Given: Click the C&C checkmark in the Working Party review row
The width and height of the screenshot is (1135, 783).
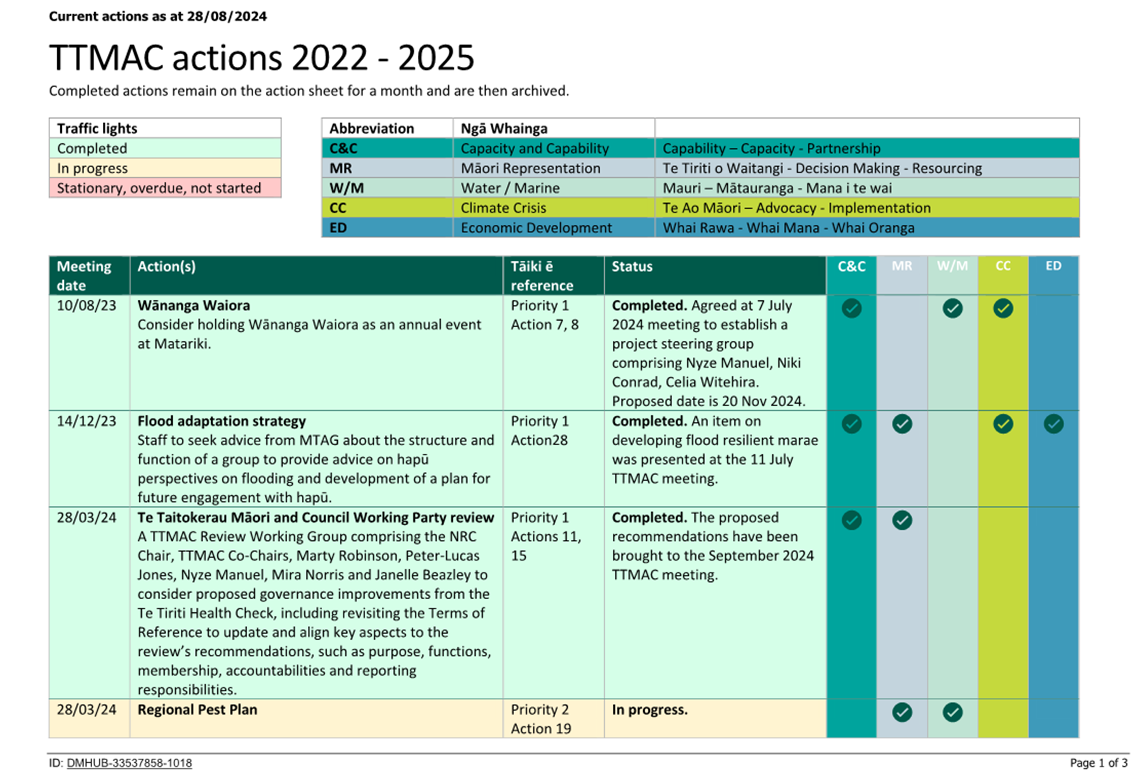Looking at the screenshot, I should coord(851,520).
